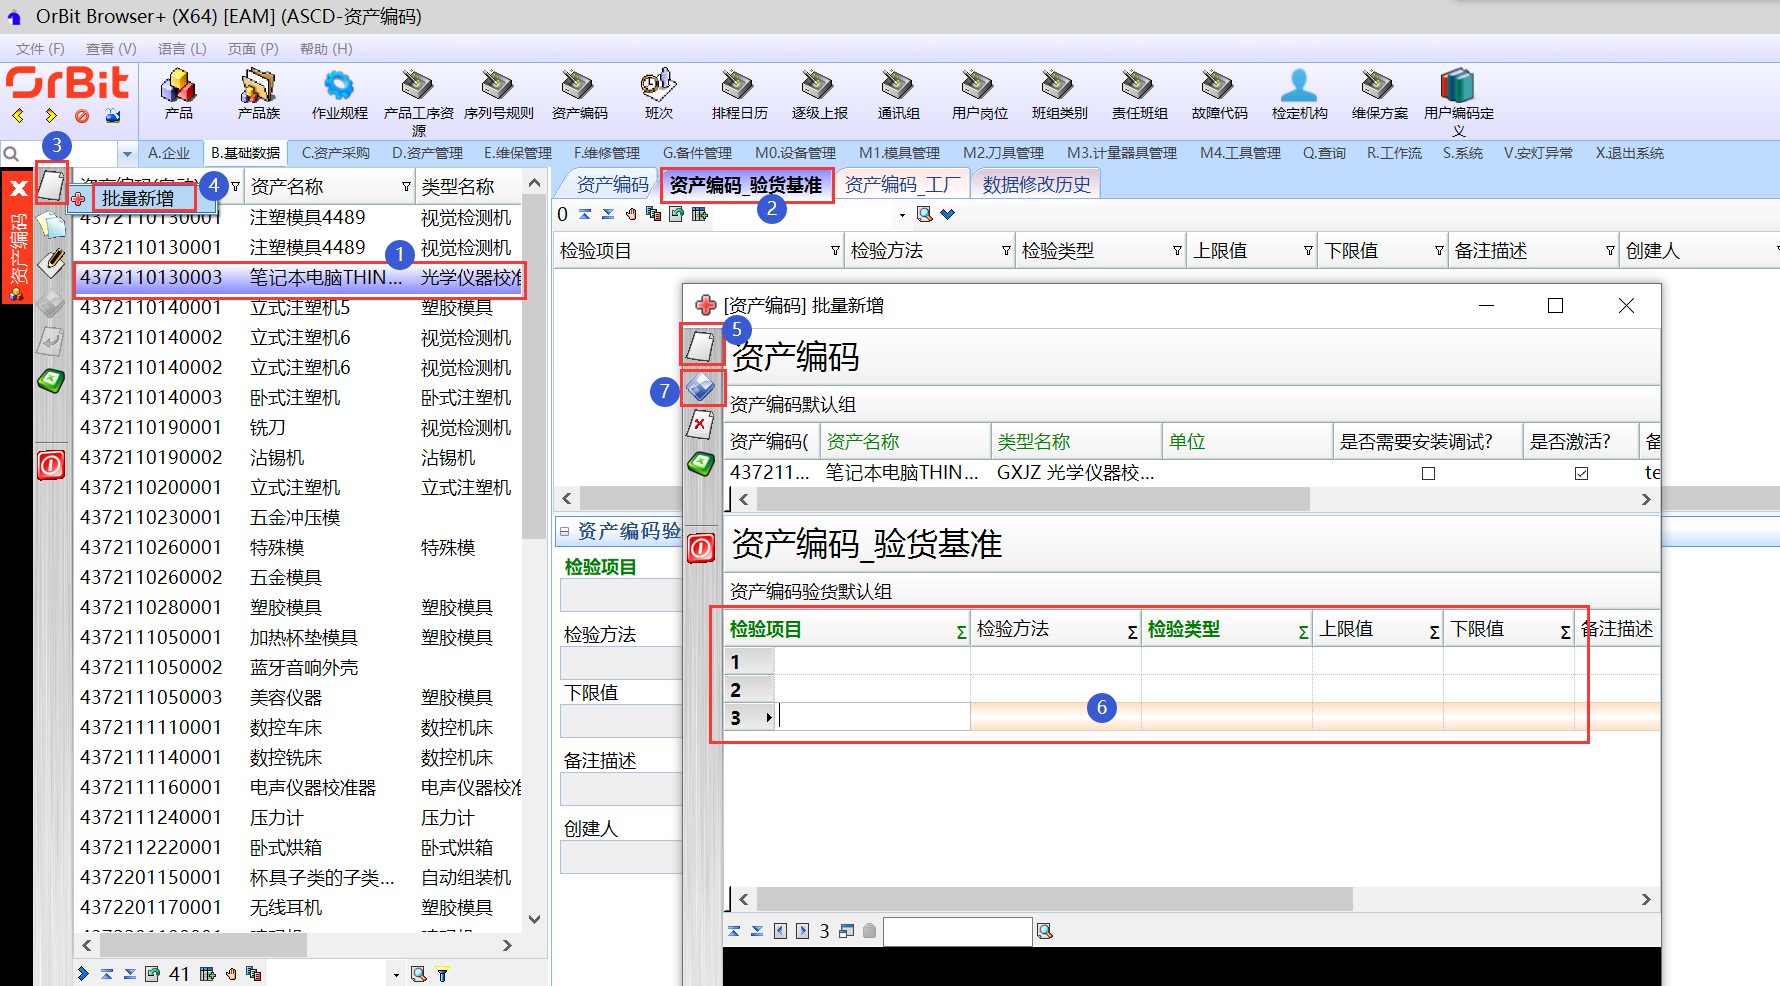Close the 资产编码 side panel with red X

(x=18, y=188)
